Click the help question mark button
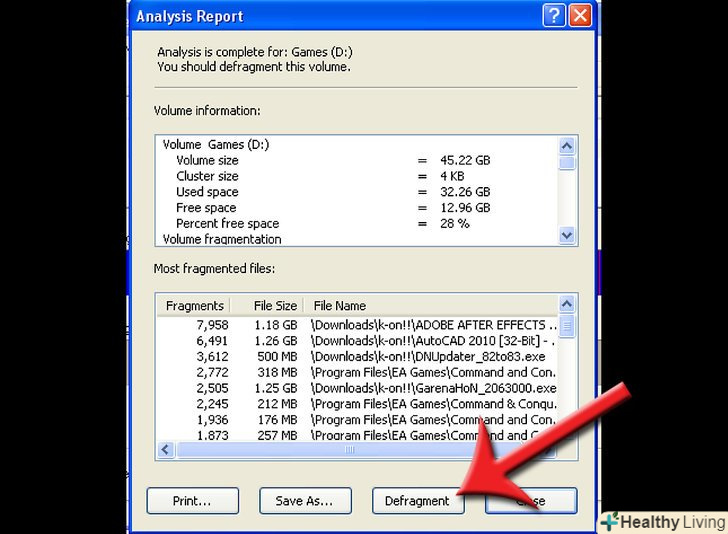Viewport: 728px width, 534px height. tap(554, 16)
